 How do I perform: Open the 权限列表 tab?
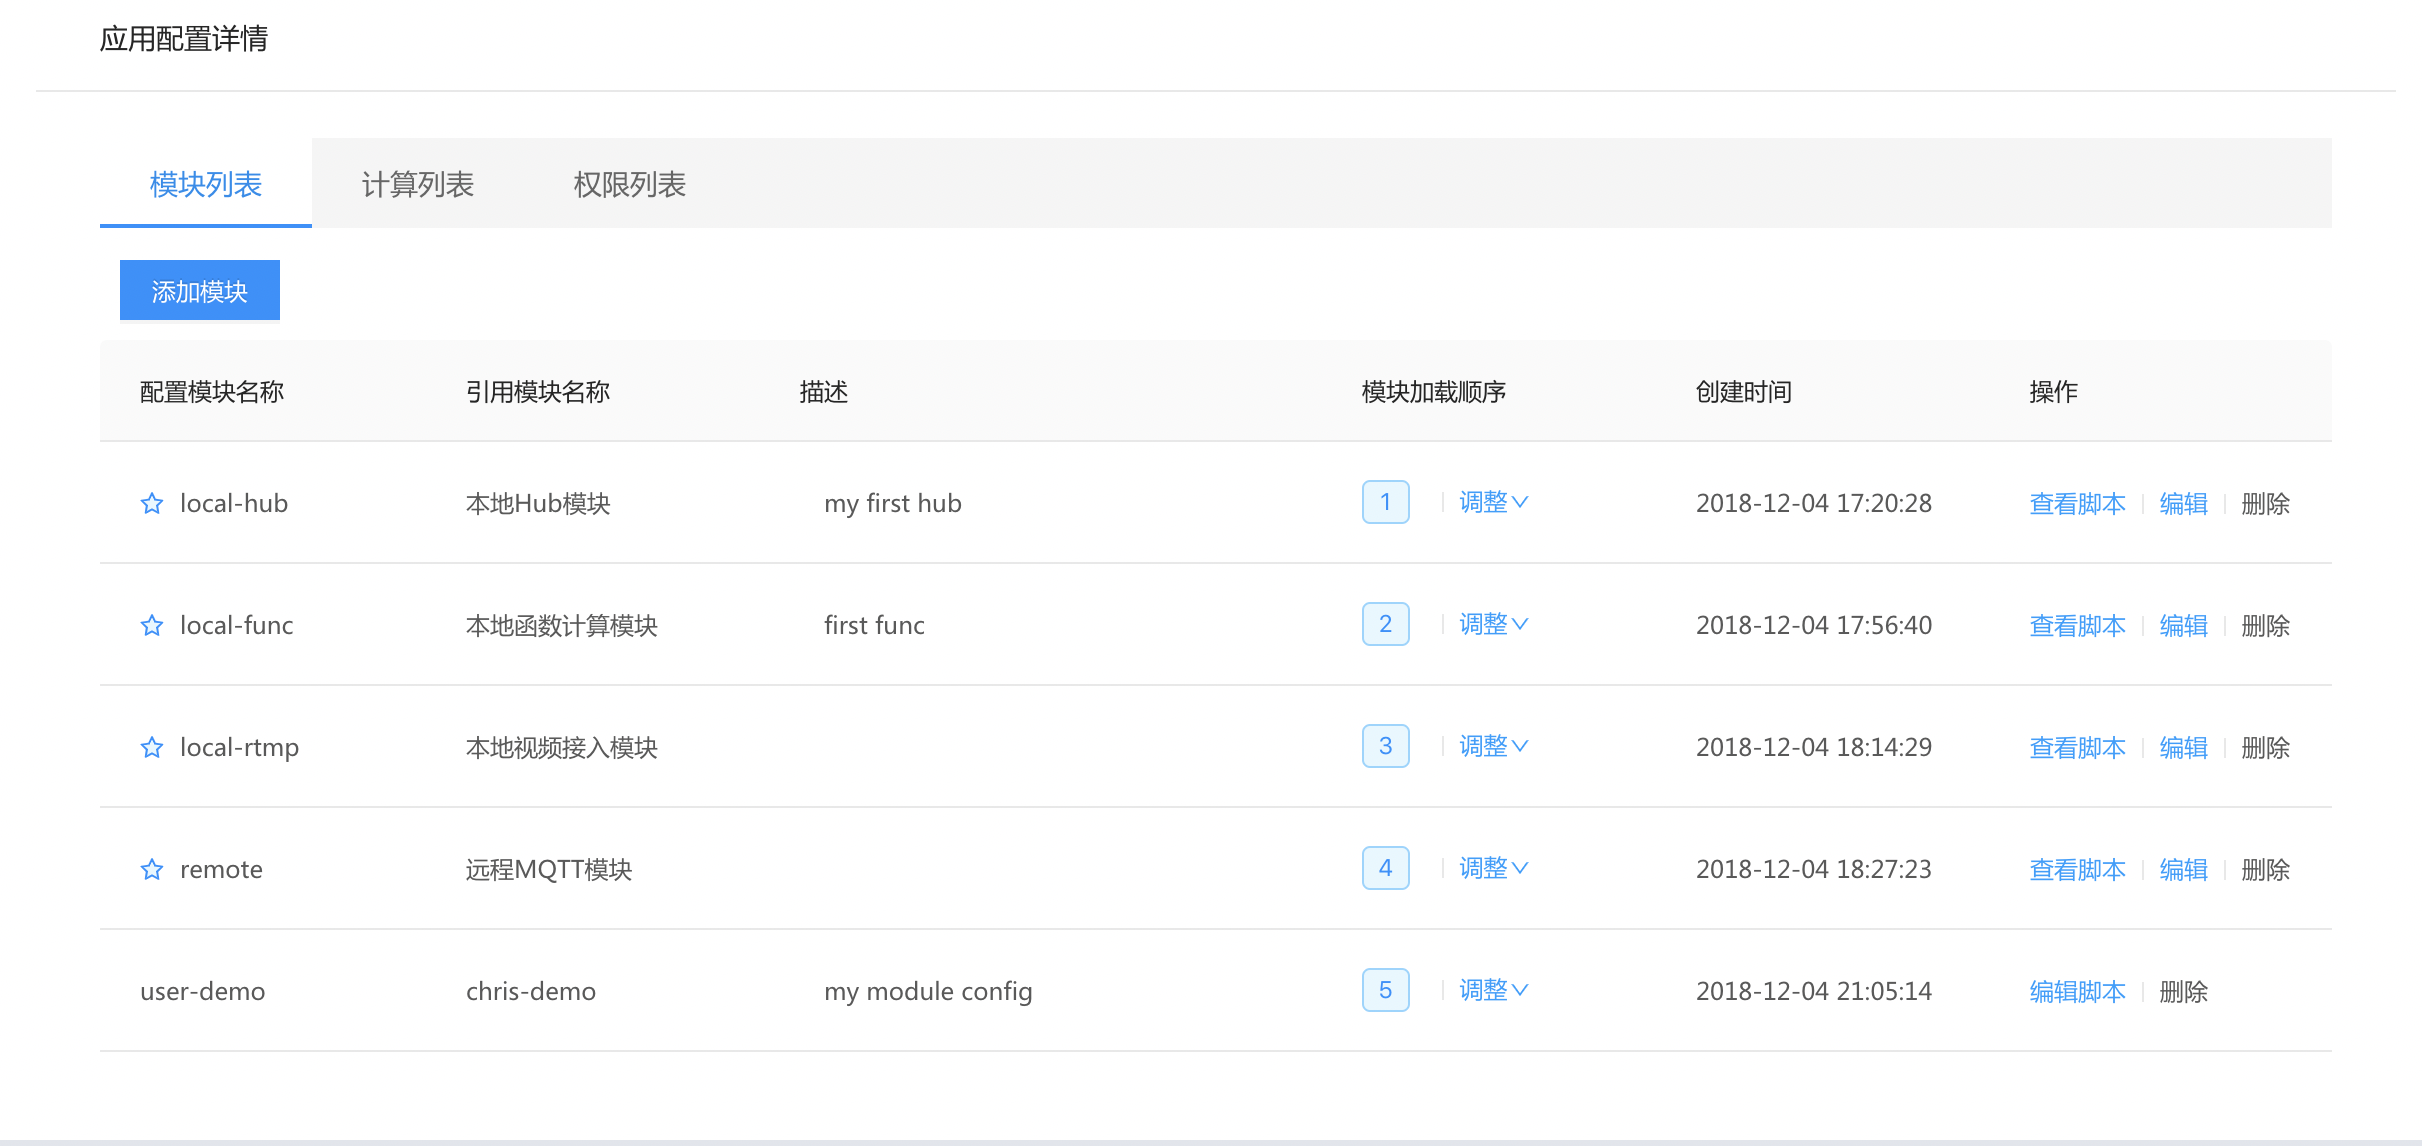point(629,184)
